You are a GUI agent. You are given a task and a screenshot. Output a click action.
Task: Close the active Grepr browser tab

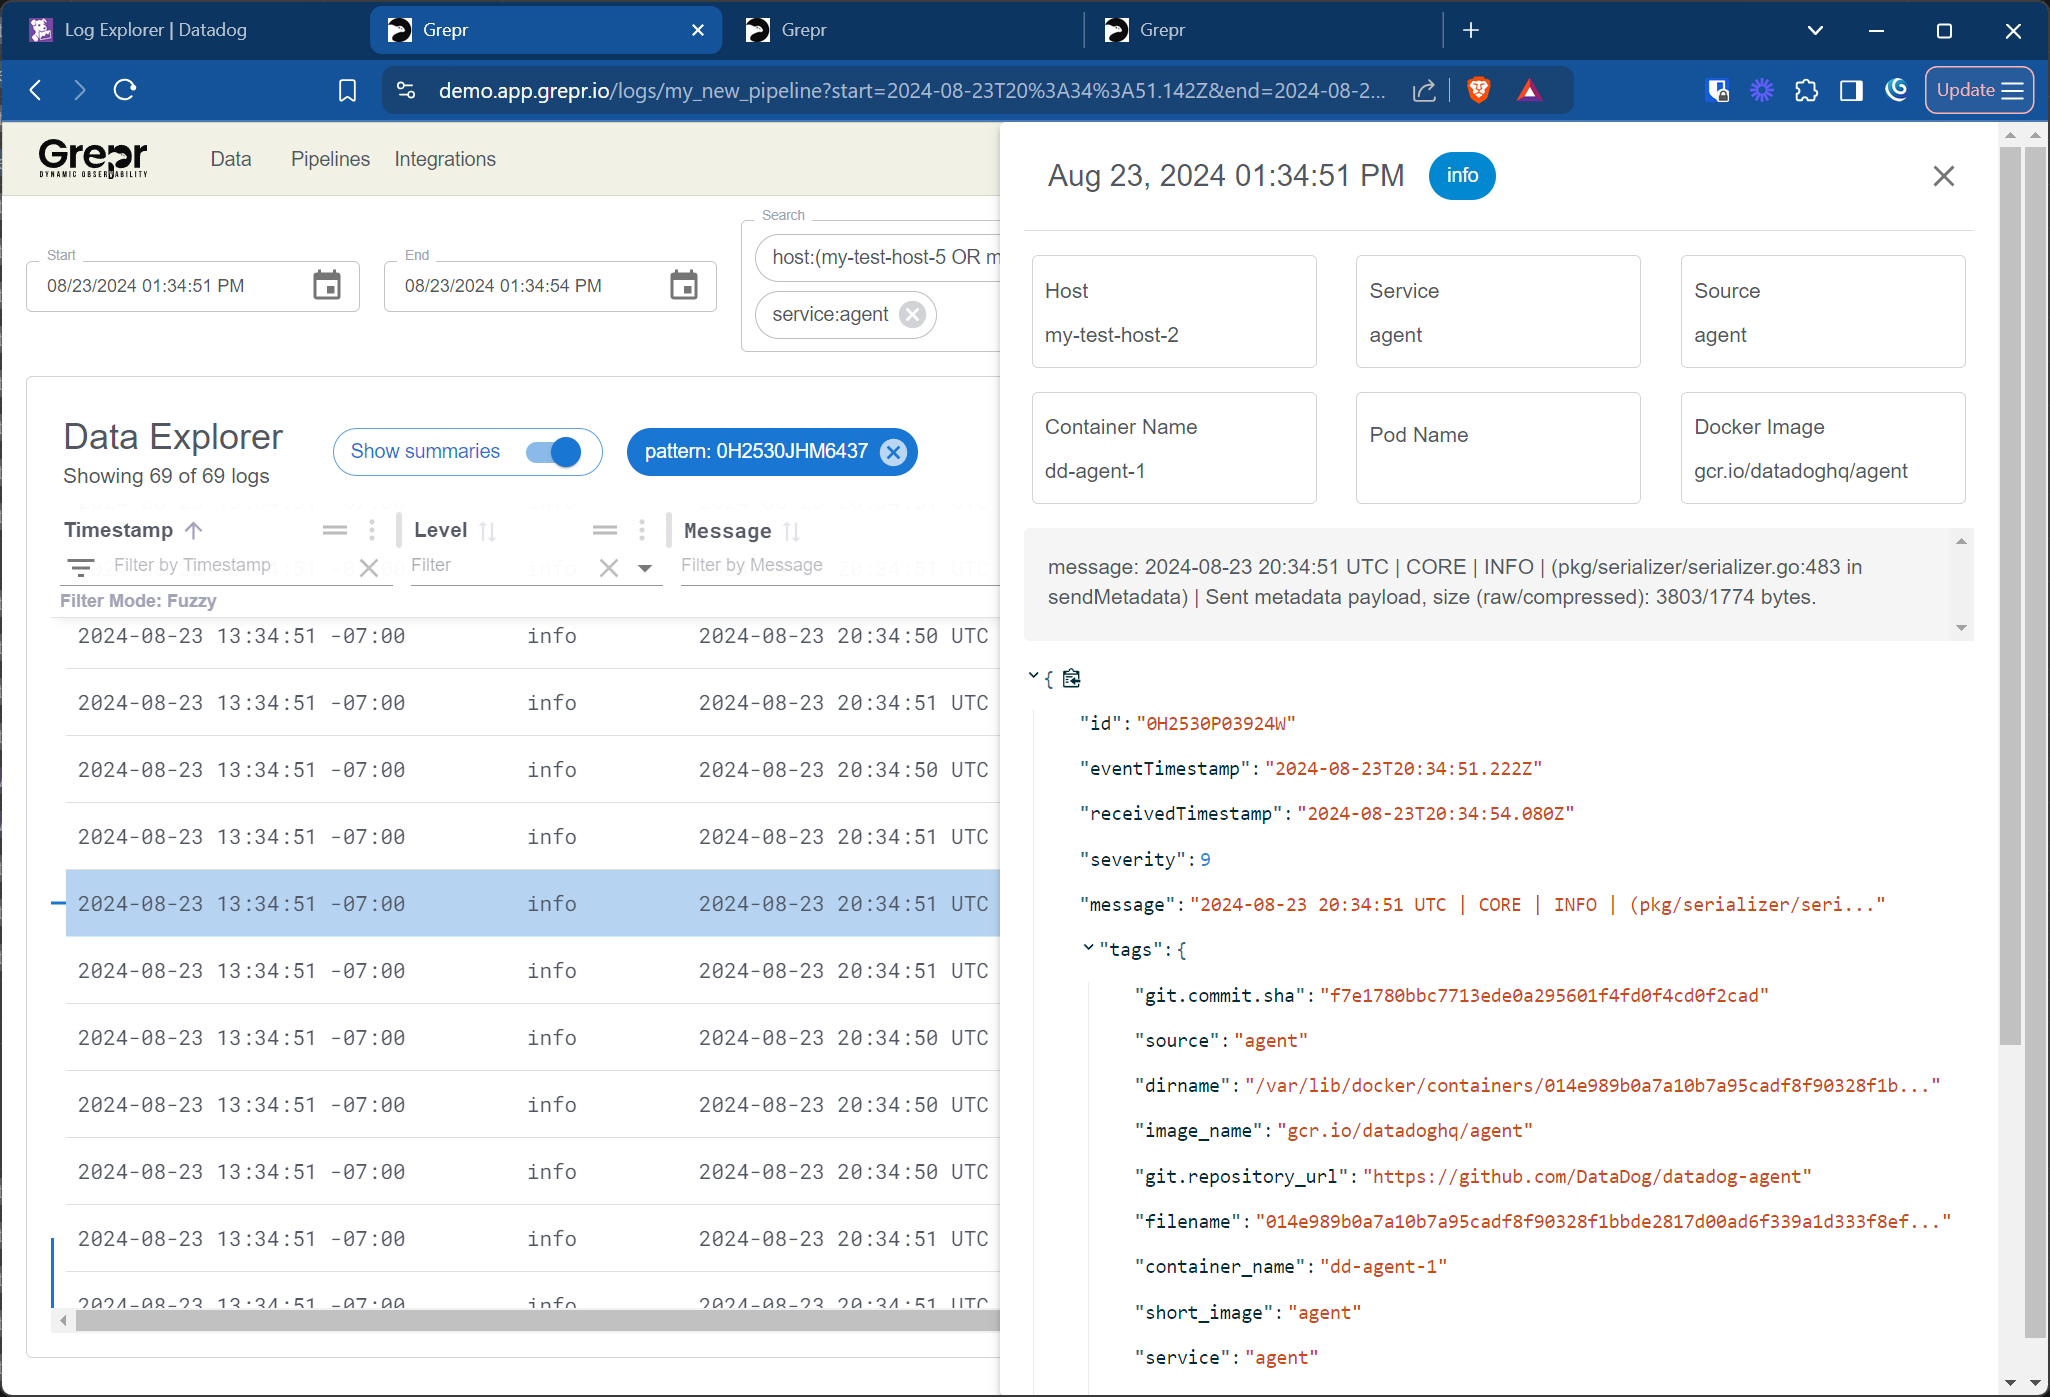pyautogui.click(x=698, y=30)
